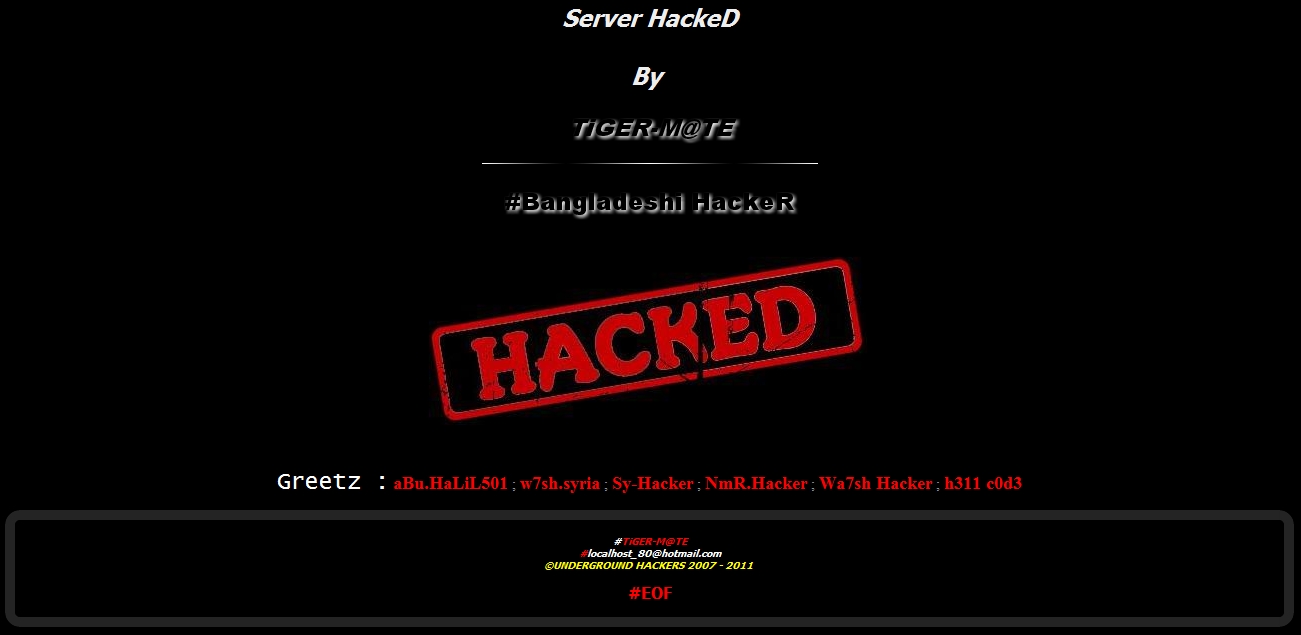
Task: Select the h311 c0d3 name
Action: click(983, 484)
